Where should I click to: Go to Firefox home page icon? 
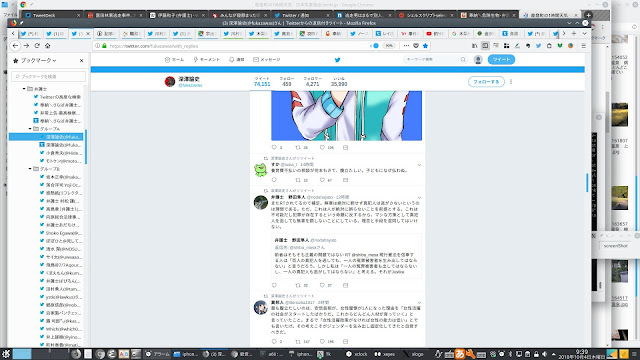point(48,46)
